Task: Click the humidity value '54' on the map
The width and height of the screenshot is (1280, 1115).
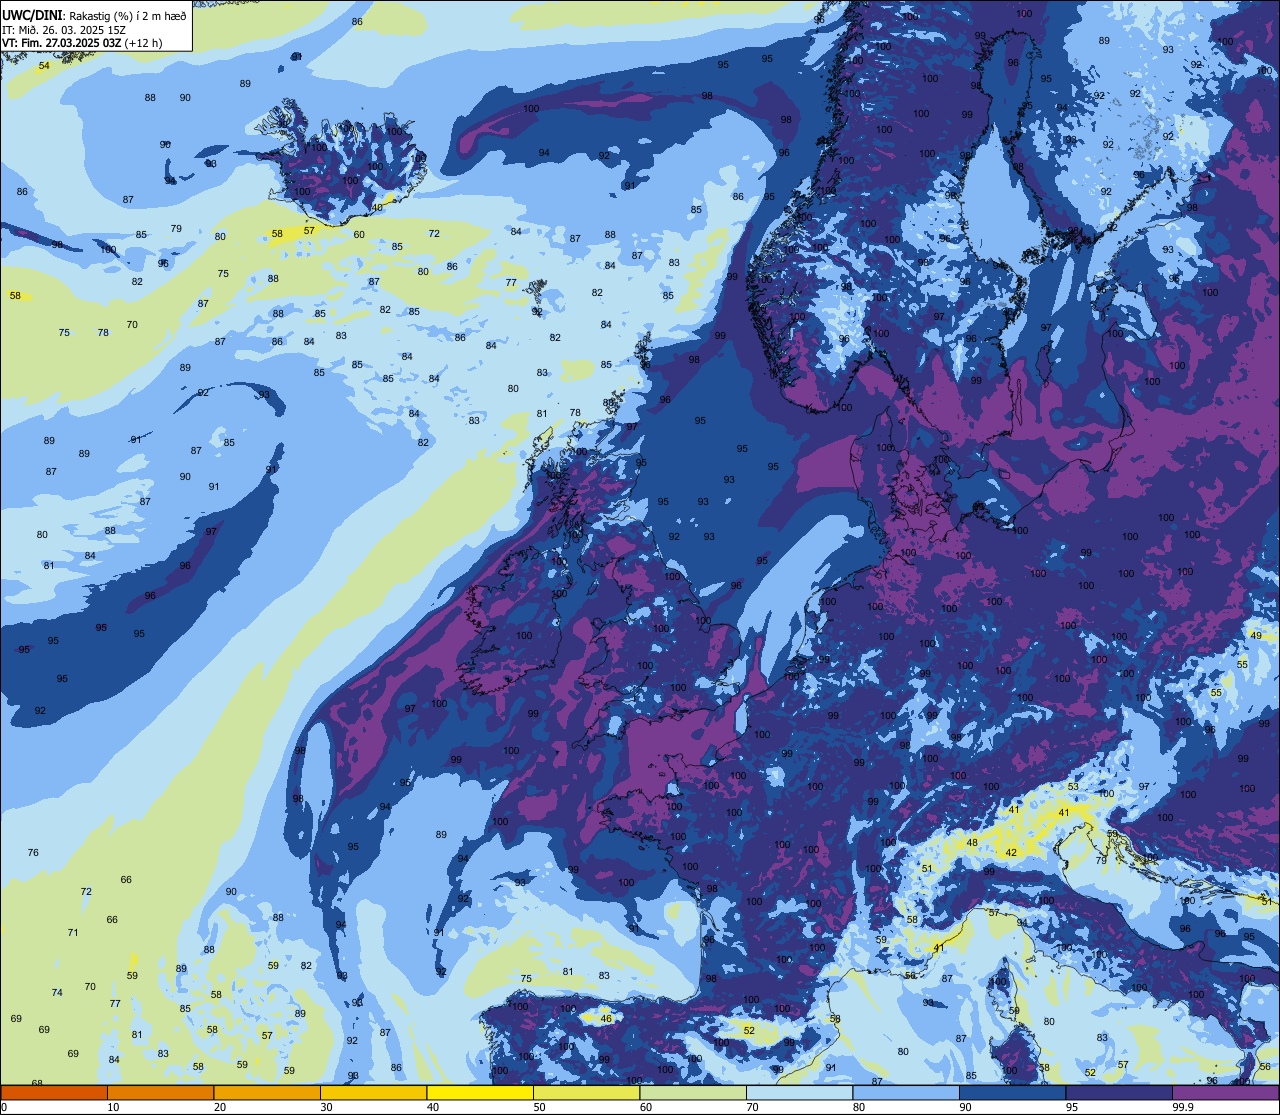Action: click(44, 66)
